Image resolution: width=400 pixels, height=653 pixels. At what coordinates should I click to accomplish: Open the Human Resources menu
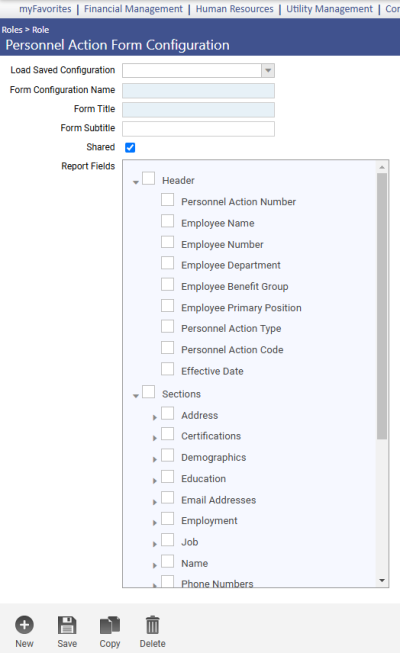click(x=235, y=9)
